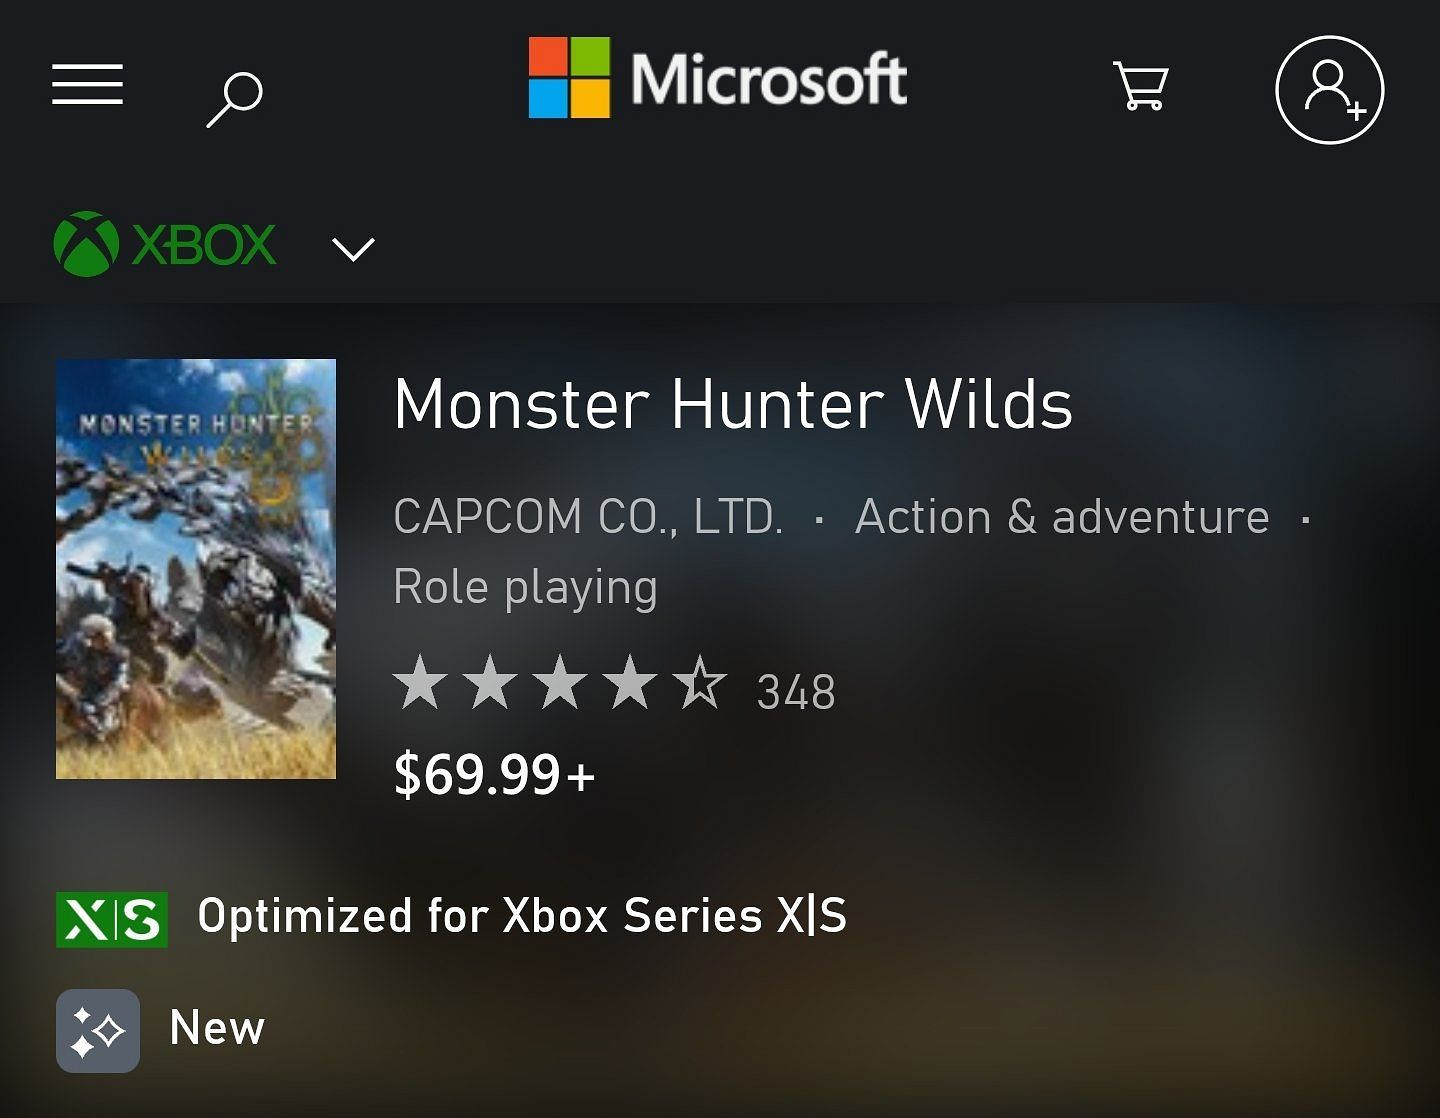Click the Optimized for Xbox Series X|S label
This screenshot has height=1118, width=1440.
coord(522,916)
